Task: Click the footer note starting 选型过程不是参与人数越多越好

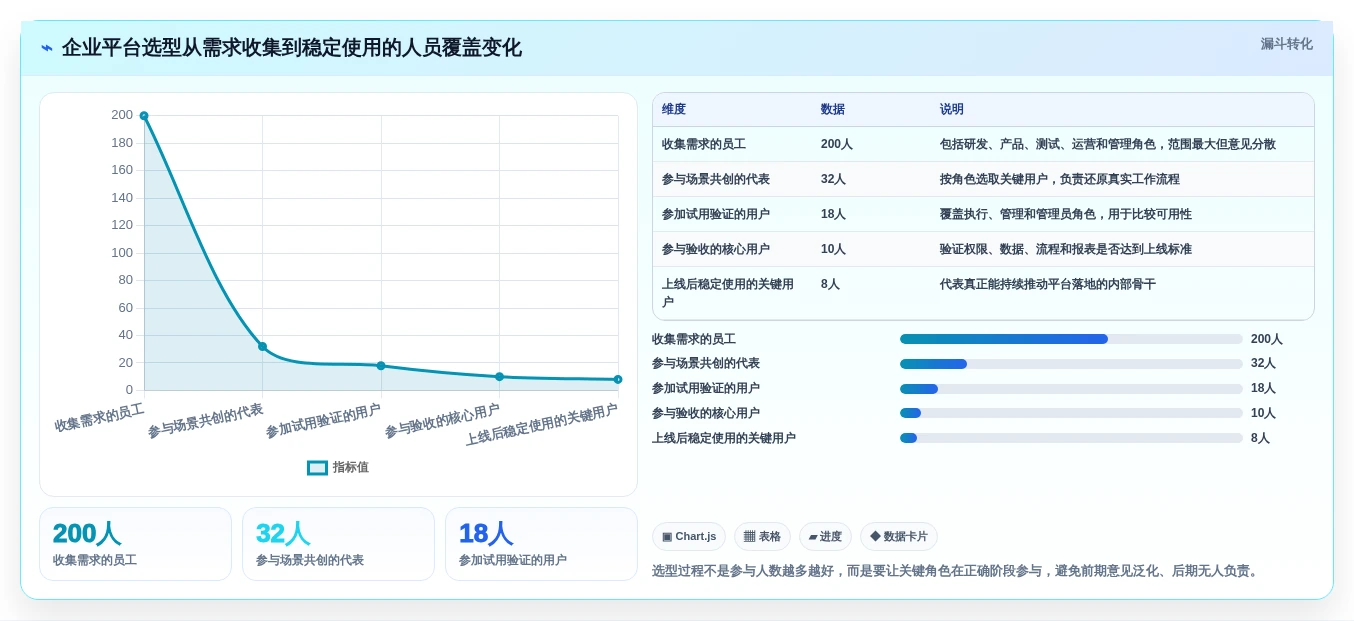Action: 957,571
